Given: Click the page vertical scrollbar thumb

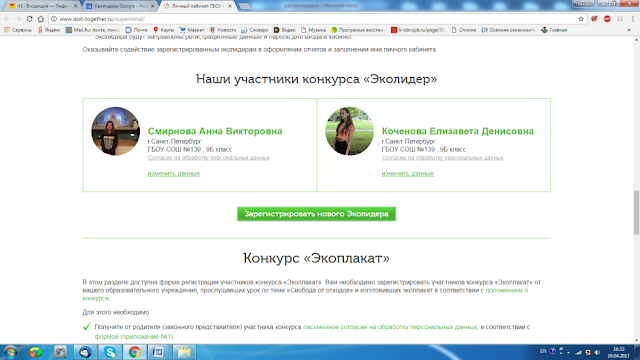Looking at the screenshot, I should 636,213.
